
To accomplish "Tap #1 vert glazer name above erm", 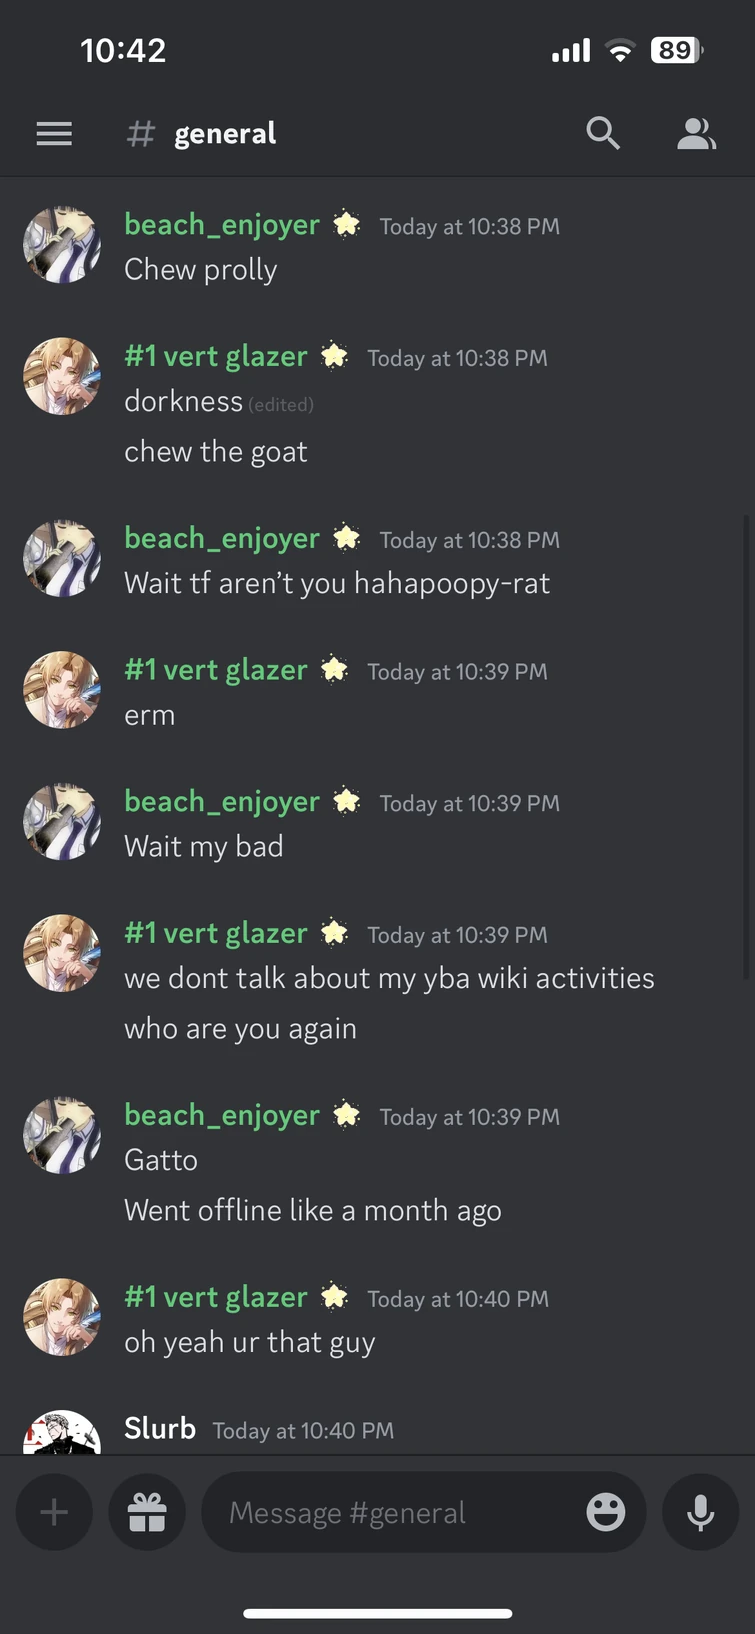I will click(x=216, y=670).
